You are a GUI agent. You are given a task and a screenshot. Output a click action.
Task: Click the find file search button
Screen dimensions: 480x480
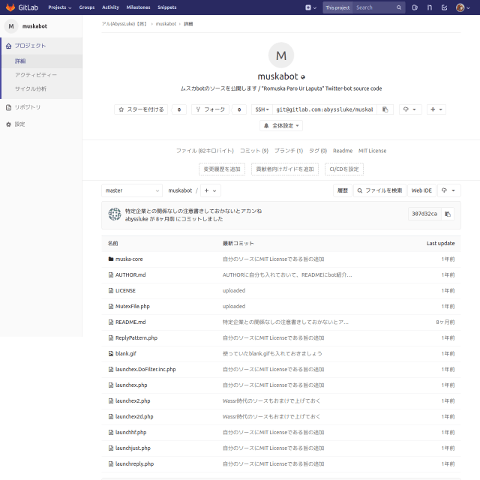click(380, 190)
